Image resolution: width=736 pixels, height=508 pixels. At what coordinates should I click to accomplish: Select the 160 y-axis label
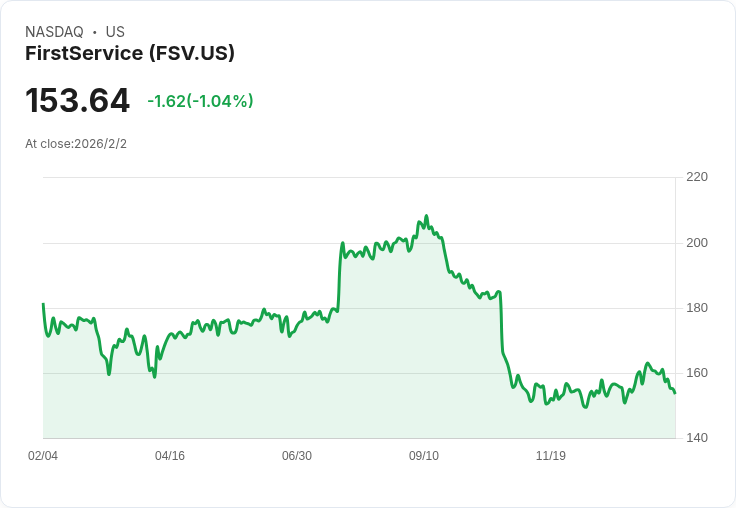696,373
